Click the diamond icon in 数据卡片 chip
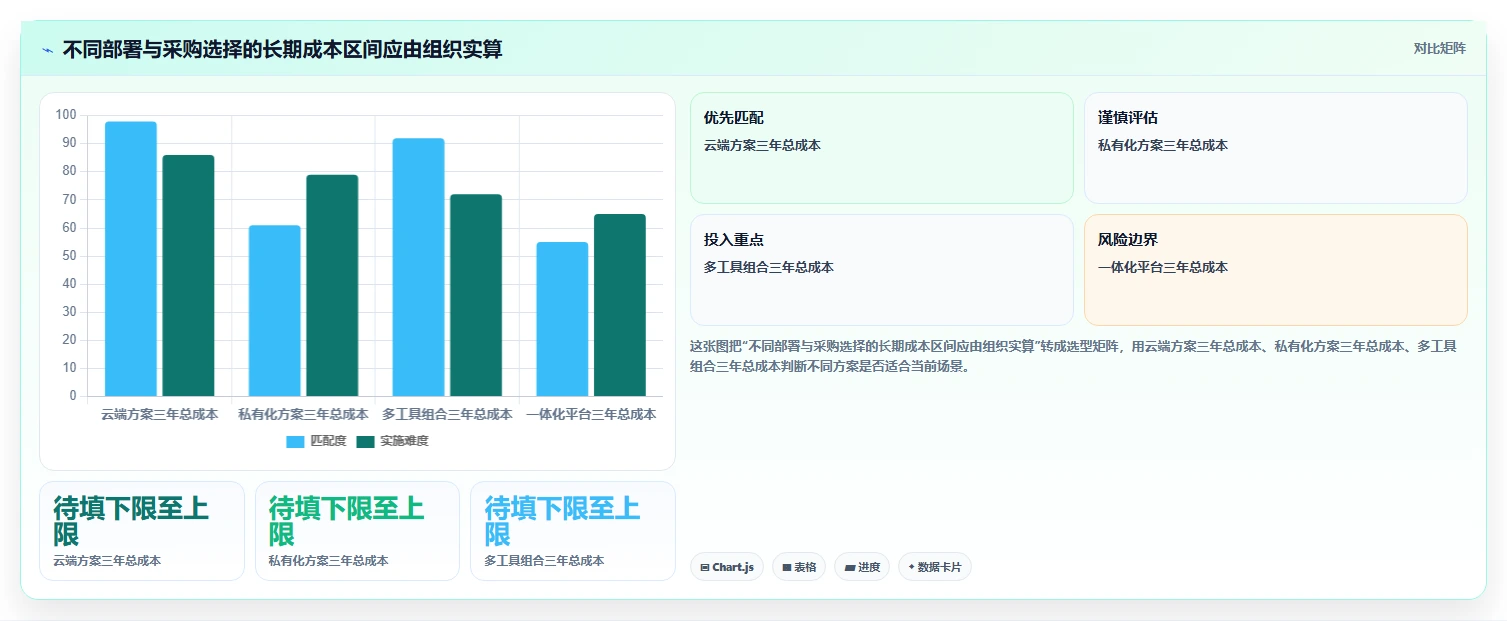1507x621 pixels. 911,567
